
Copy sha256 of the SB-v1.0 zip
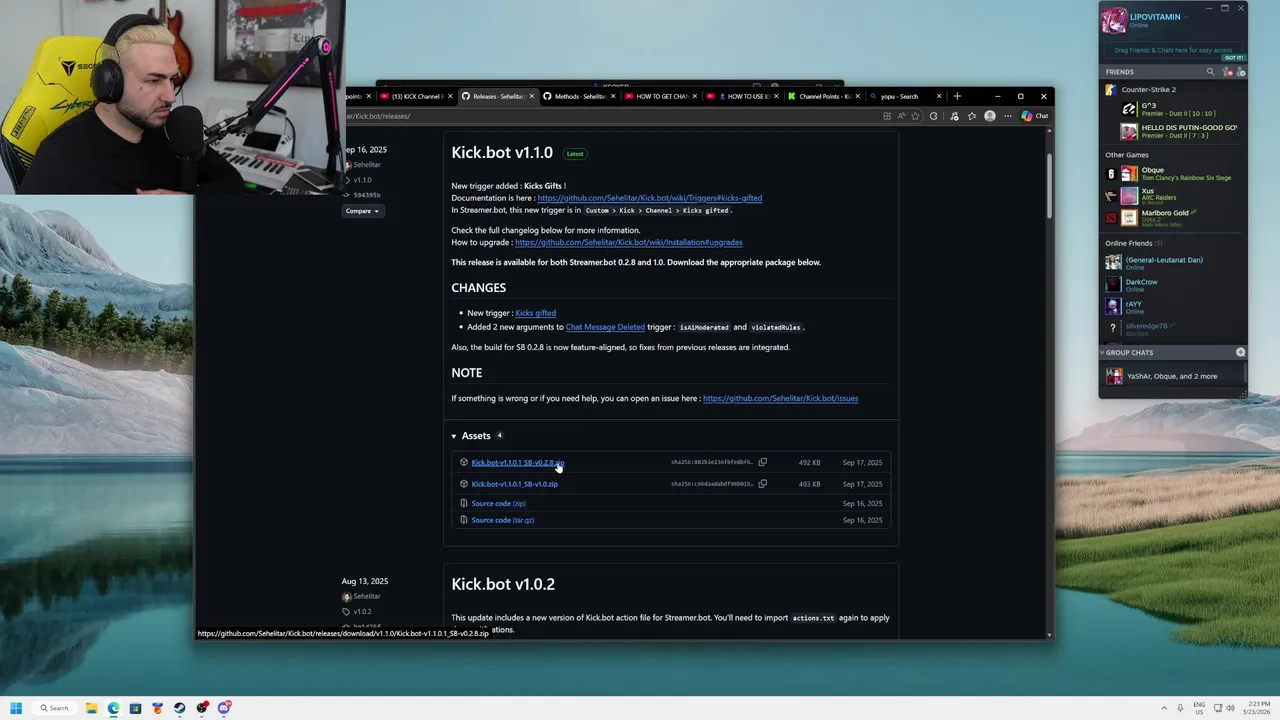tap(762, 484)
